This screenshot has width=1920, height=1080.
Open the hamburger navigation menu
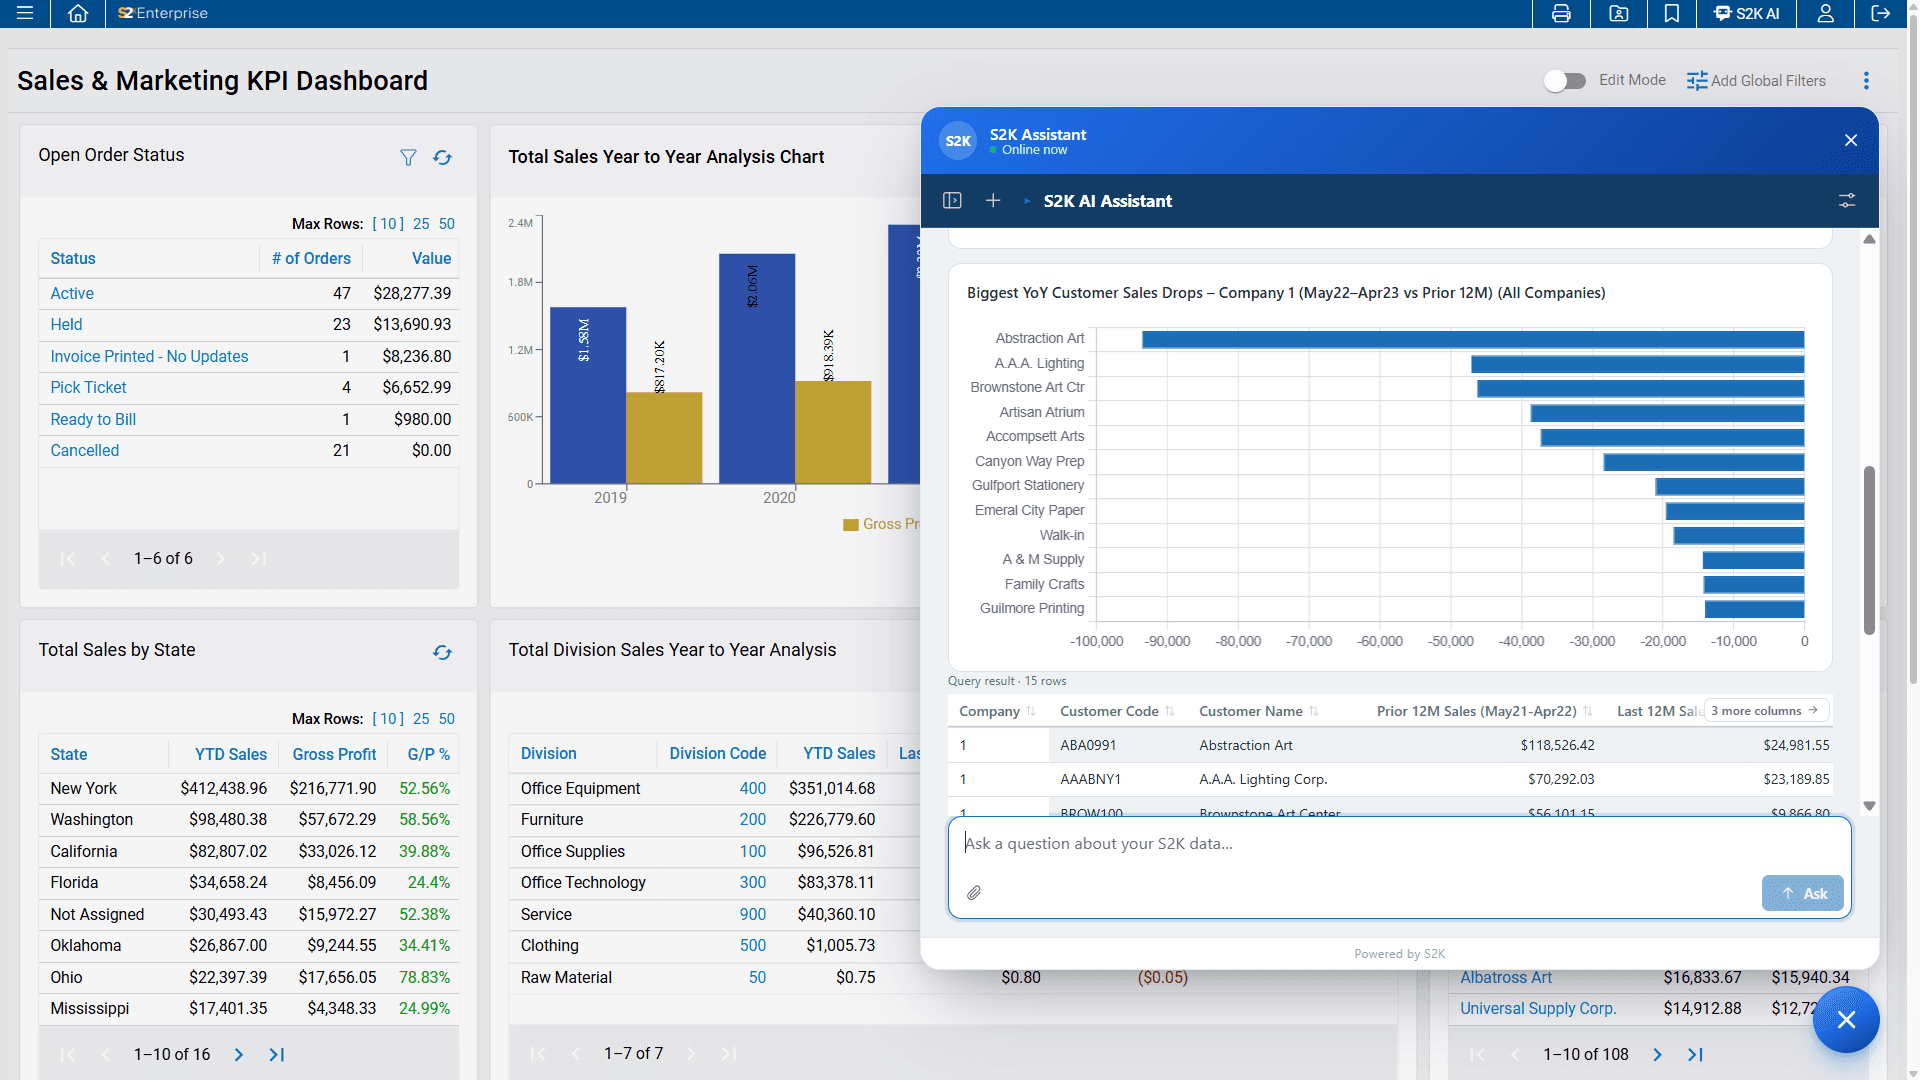[x=25, y=13]
